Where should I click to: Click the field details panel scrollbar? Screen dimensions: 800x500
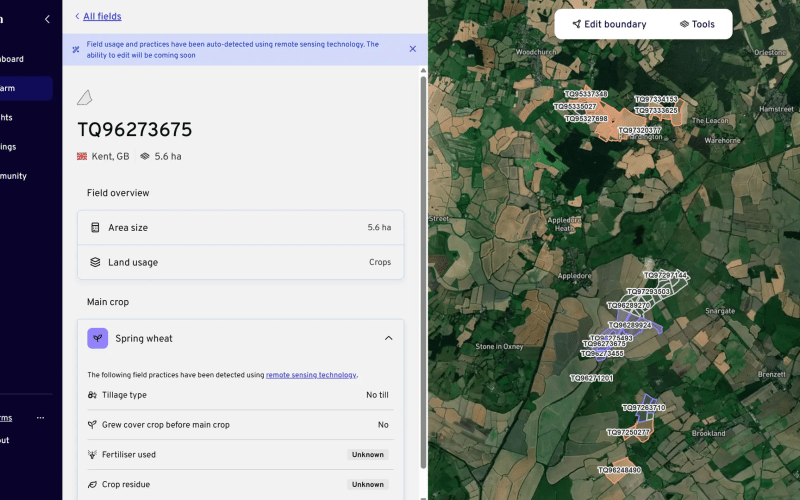pos(423,272)
